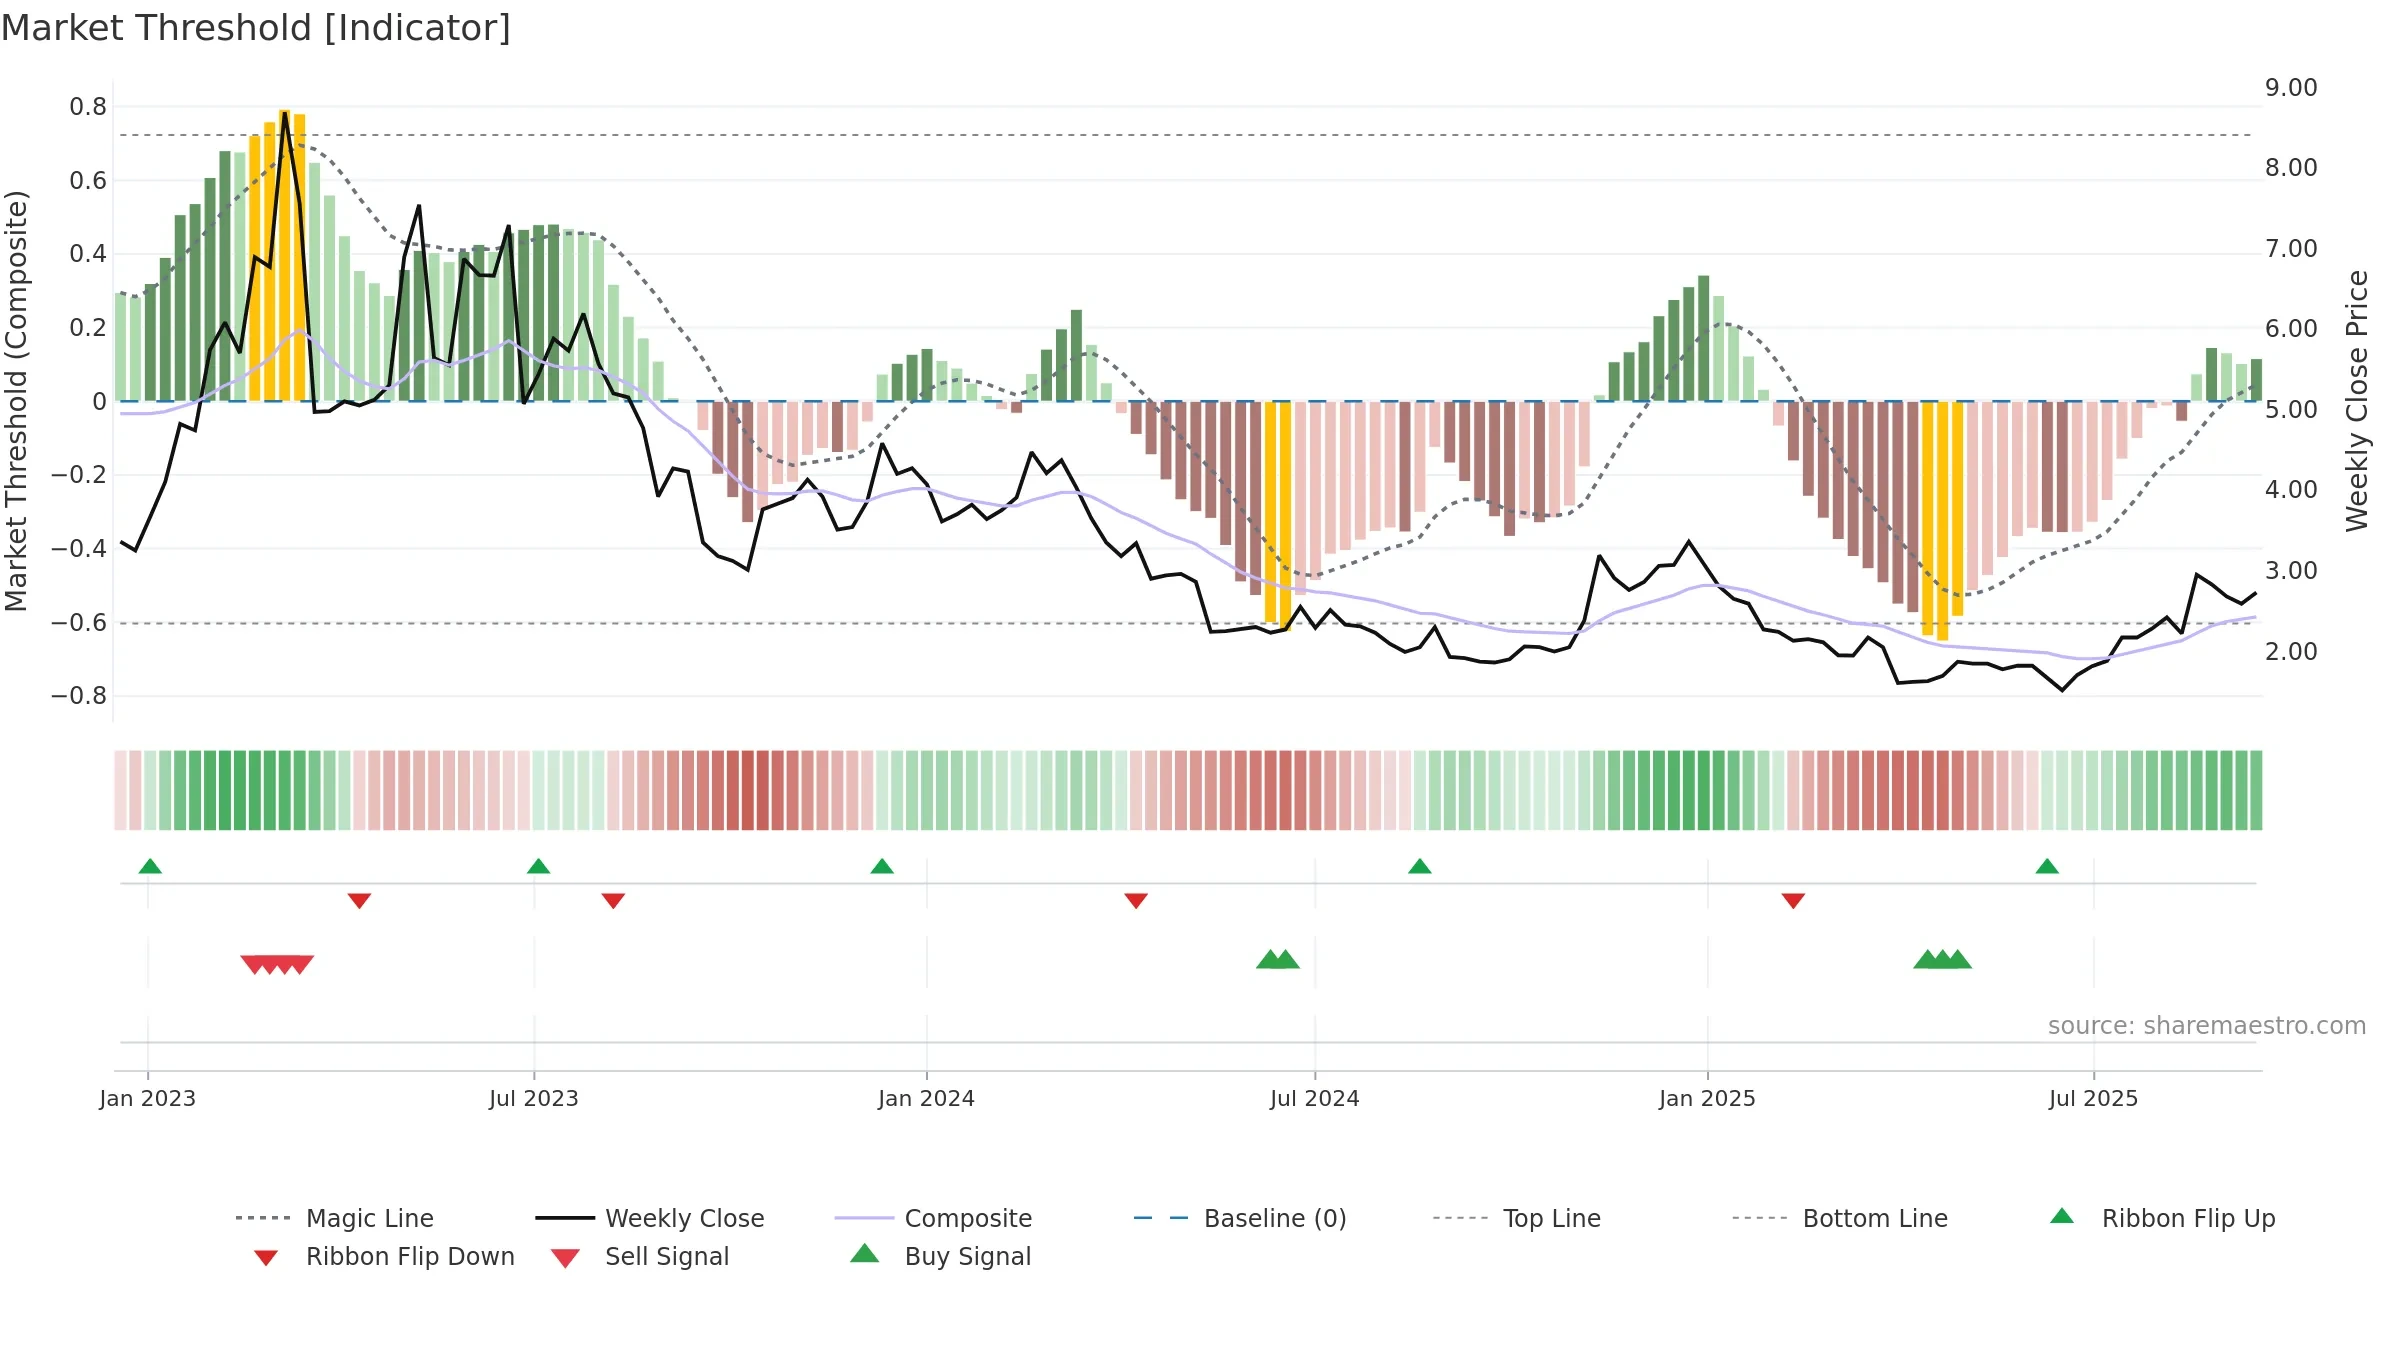
Task: Toggle the Top Line legend entry
Action: 1516,1218
